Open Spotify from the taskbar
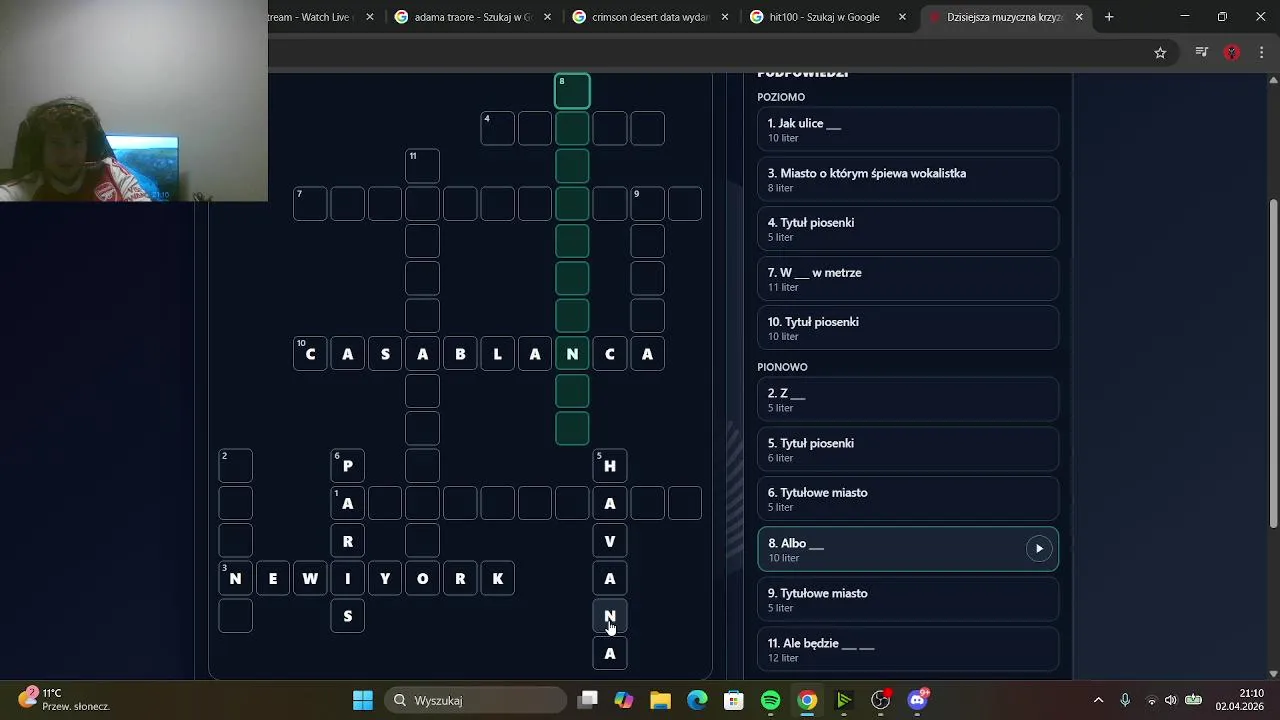1280x720 pixels. [770, 700]
